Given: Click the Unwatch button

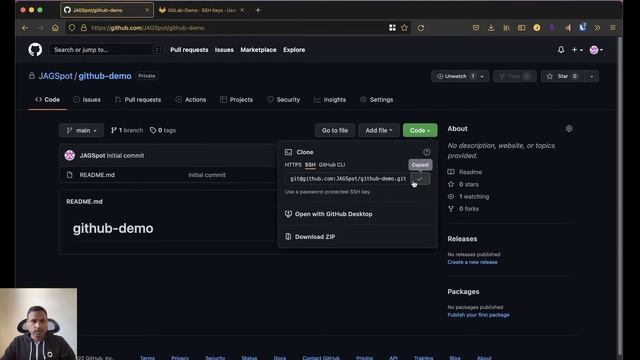Looking at the screenshot, I should click(455, 76).
